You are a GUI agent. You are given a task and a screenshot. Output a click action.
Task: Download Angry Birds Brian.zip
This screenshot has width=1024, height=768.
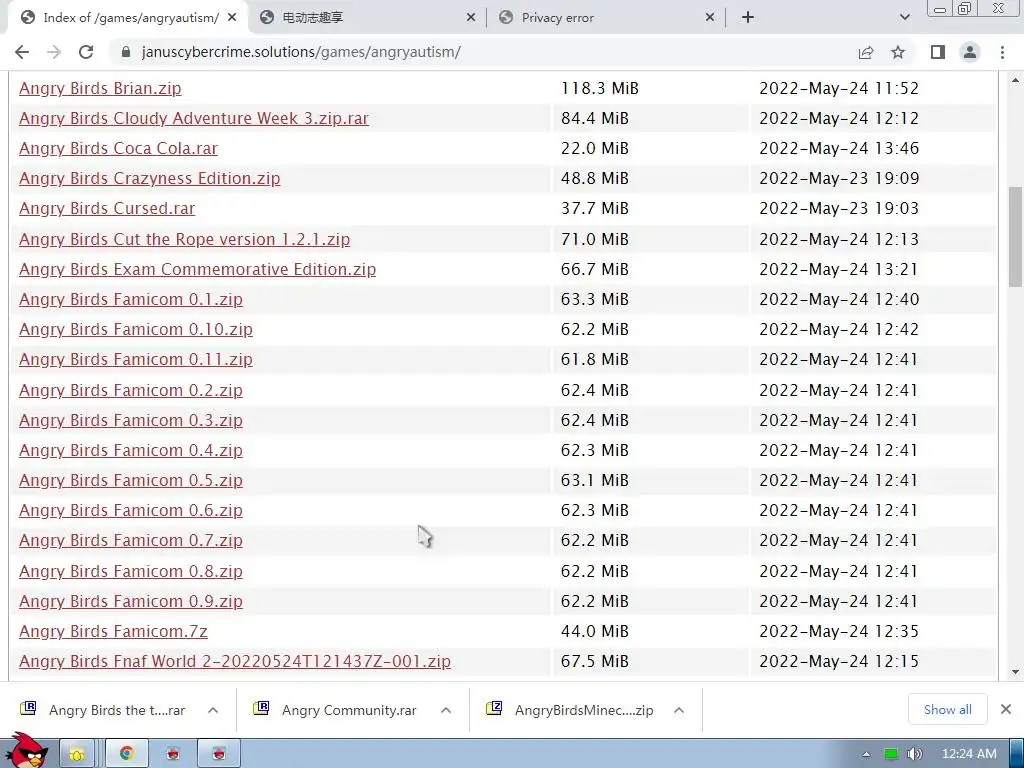point(100,88)
